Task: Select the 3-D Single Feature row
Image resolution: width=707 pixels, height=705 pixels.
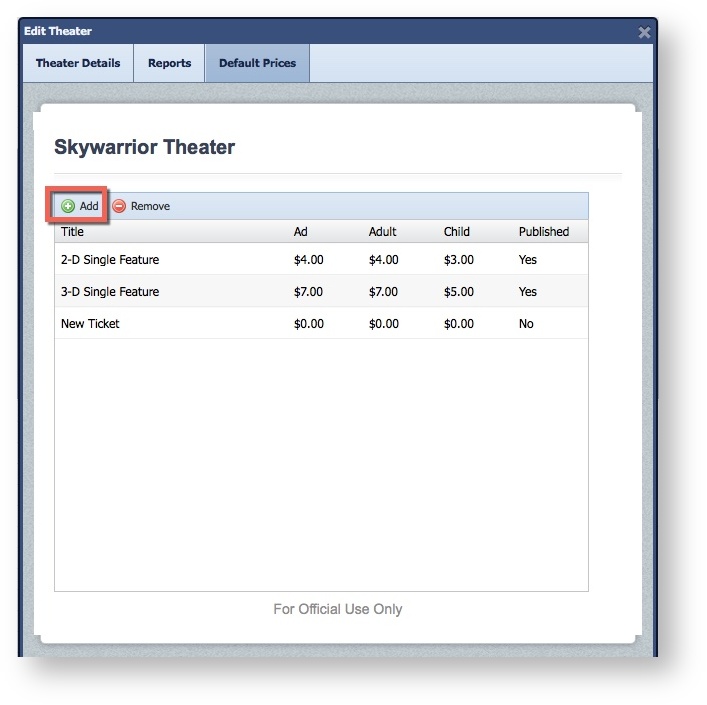Action: [110, 292]
